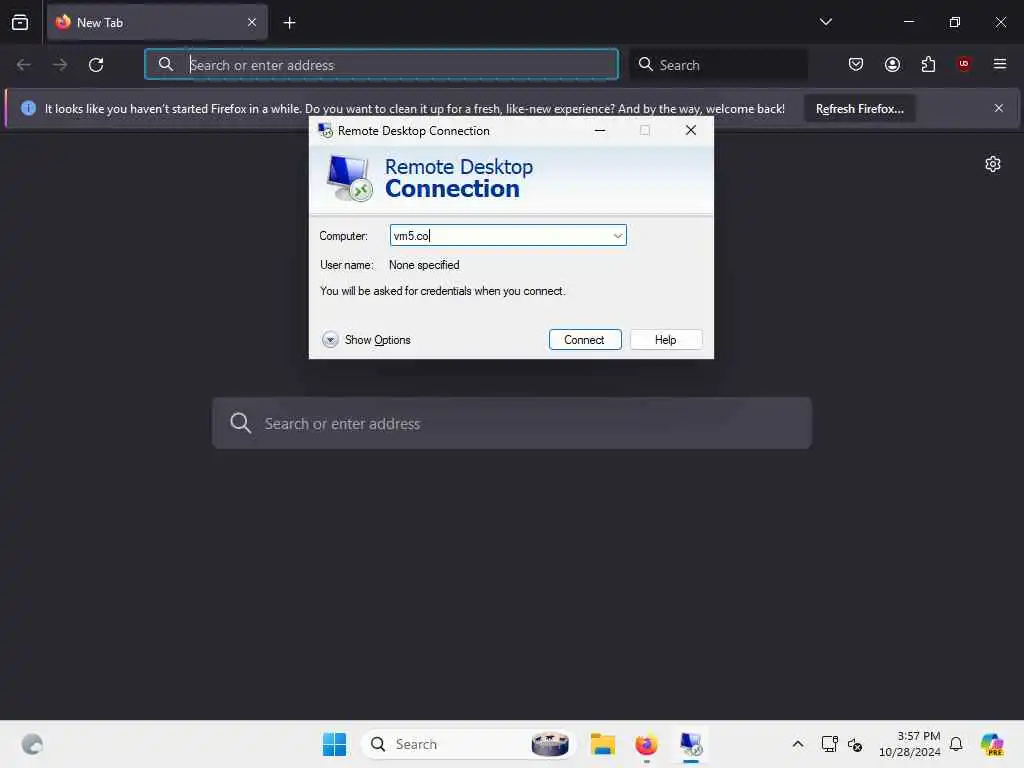Open the Save to Pocket icon

856,64
